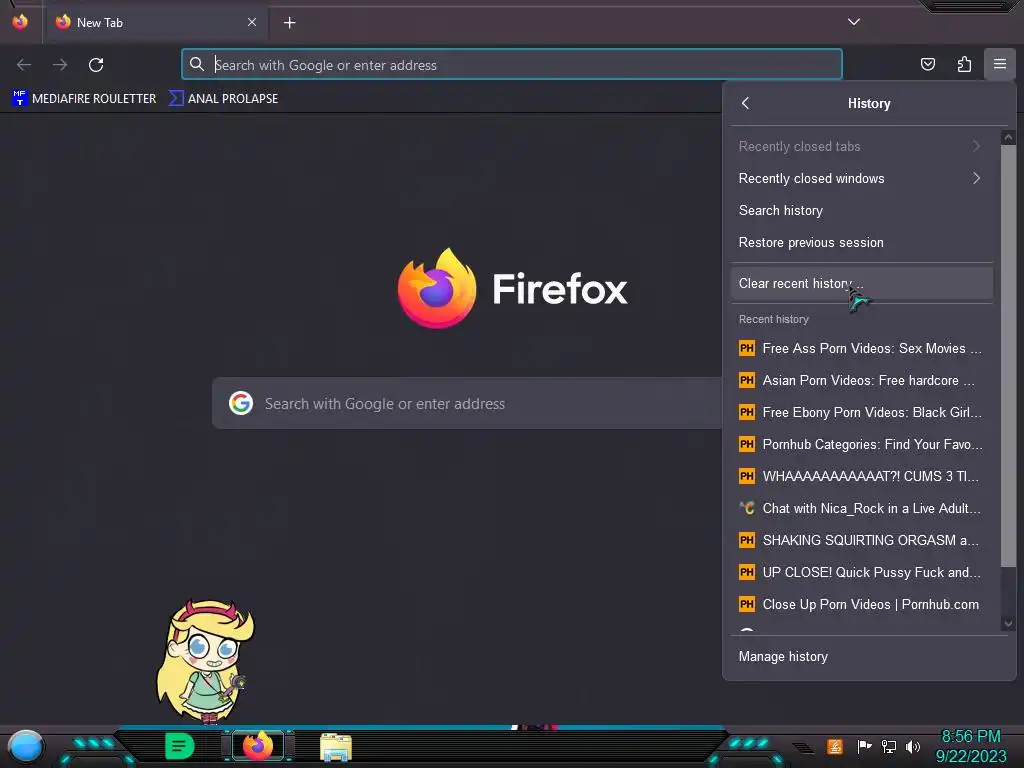Open the Action Center flag icon
This screenshot has width=1024, height=768.
[864, 746]
